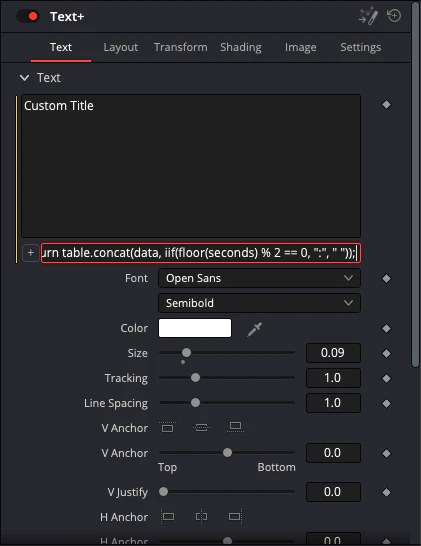Switch to the Layout tab
The image size is (421, 546).
coord(120,47)
